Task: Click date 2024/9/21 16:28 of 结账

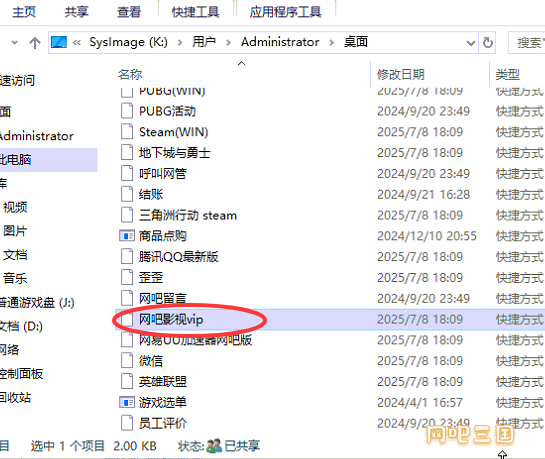Action: pos(423,194)
